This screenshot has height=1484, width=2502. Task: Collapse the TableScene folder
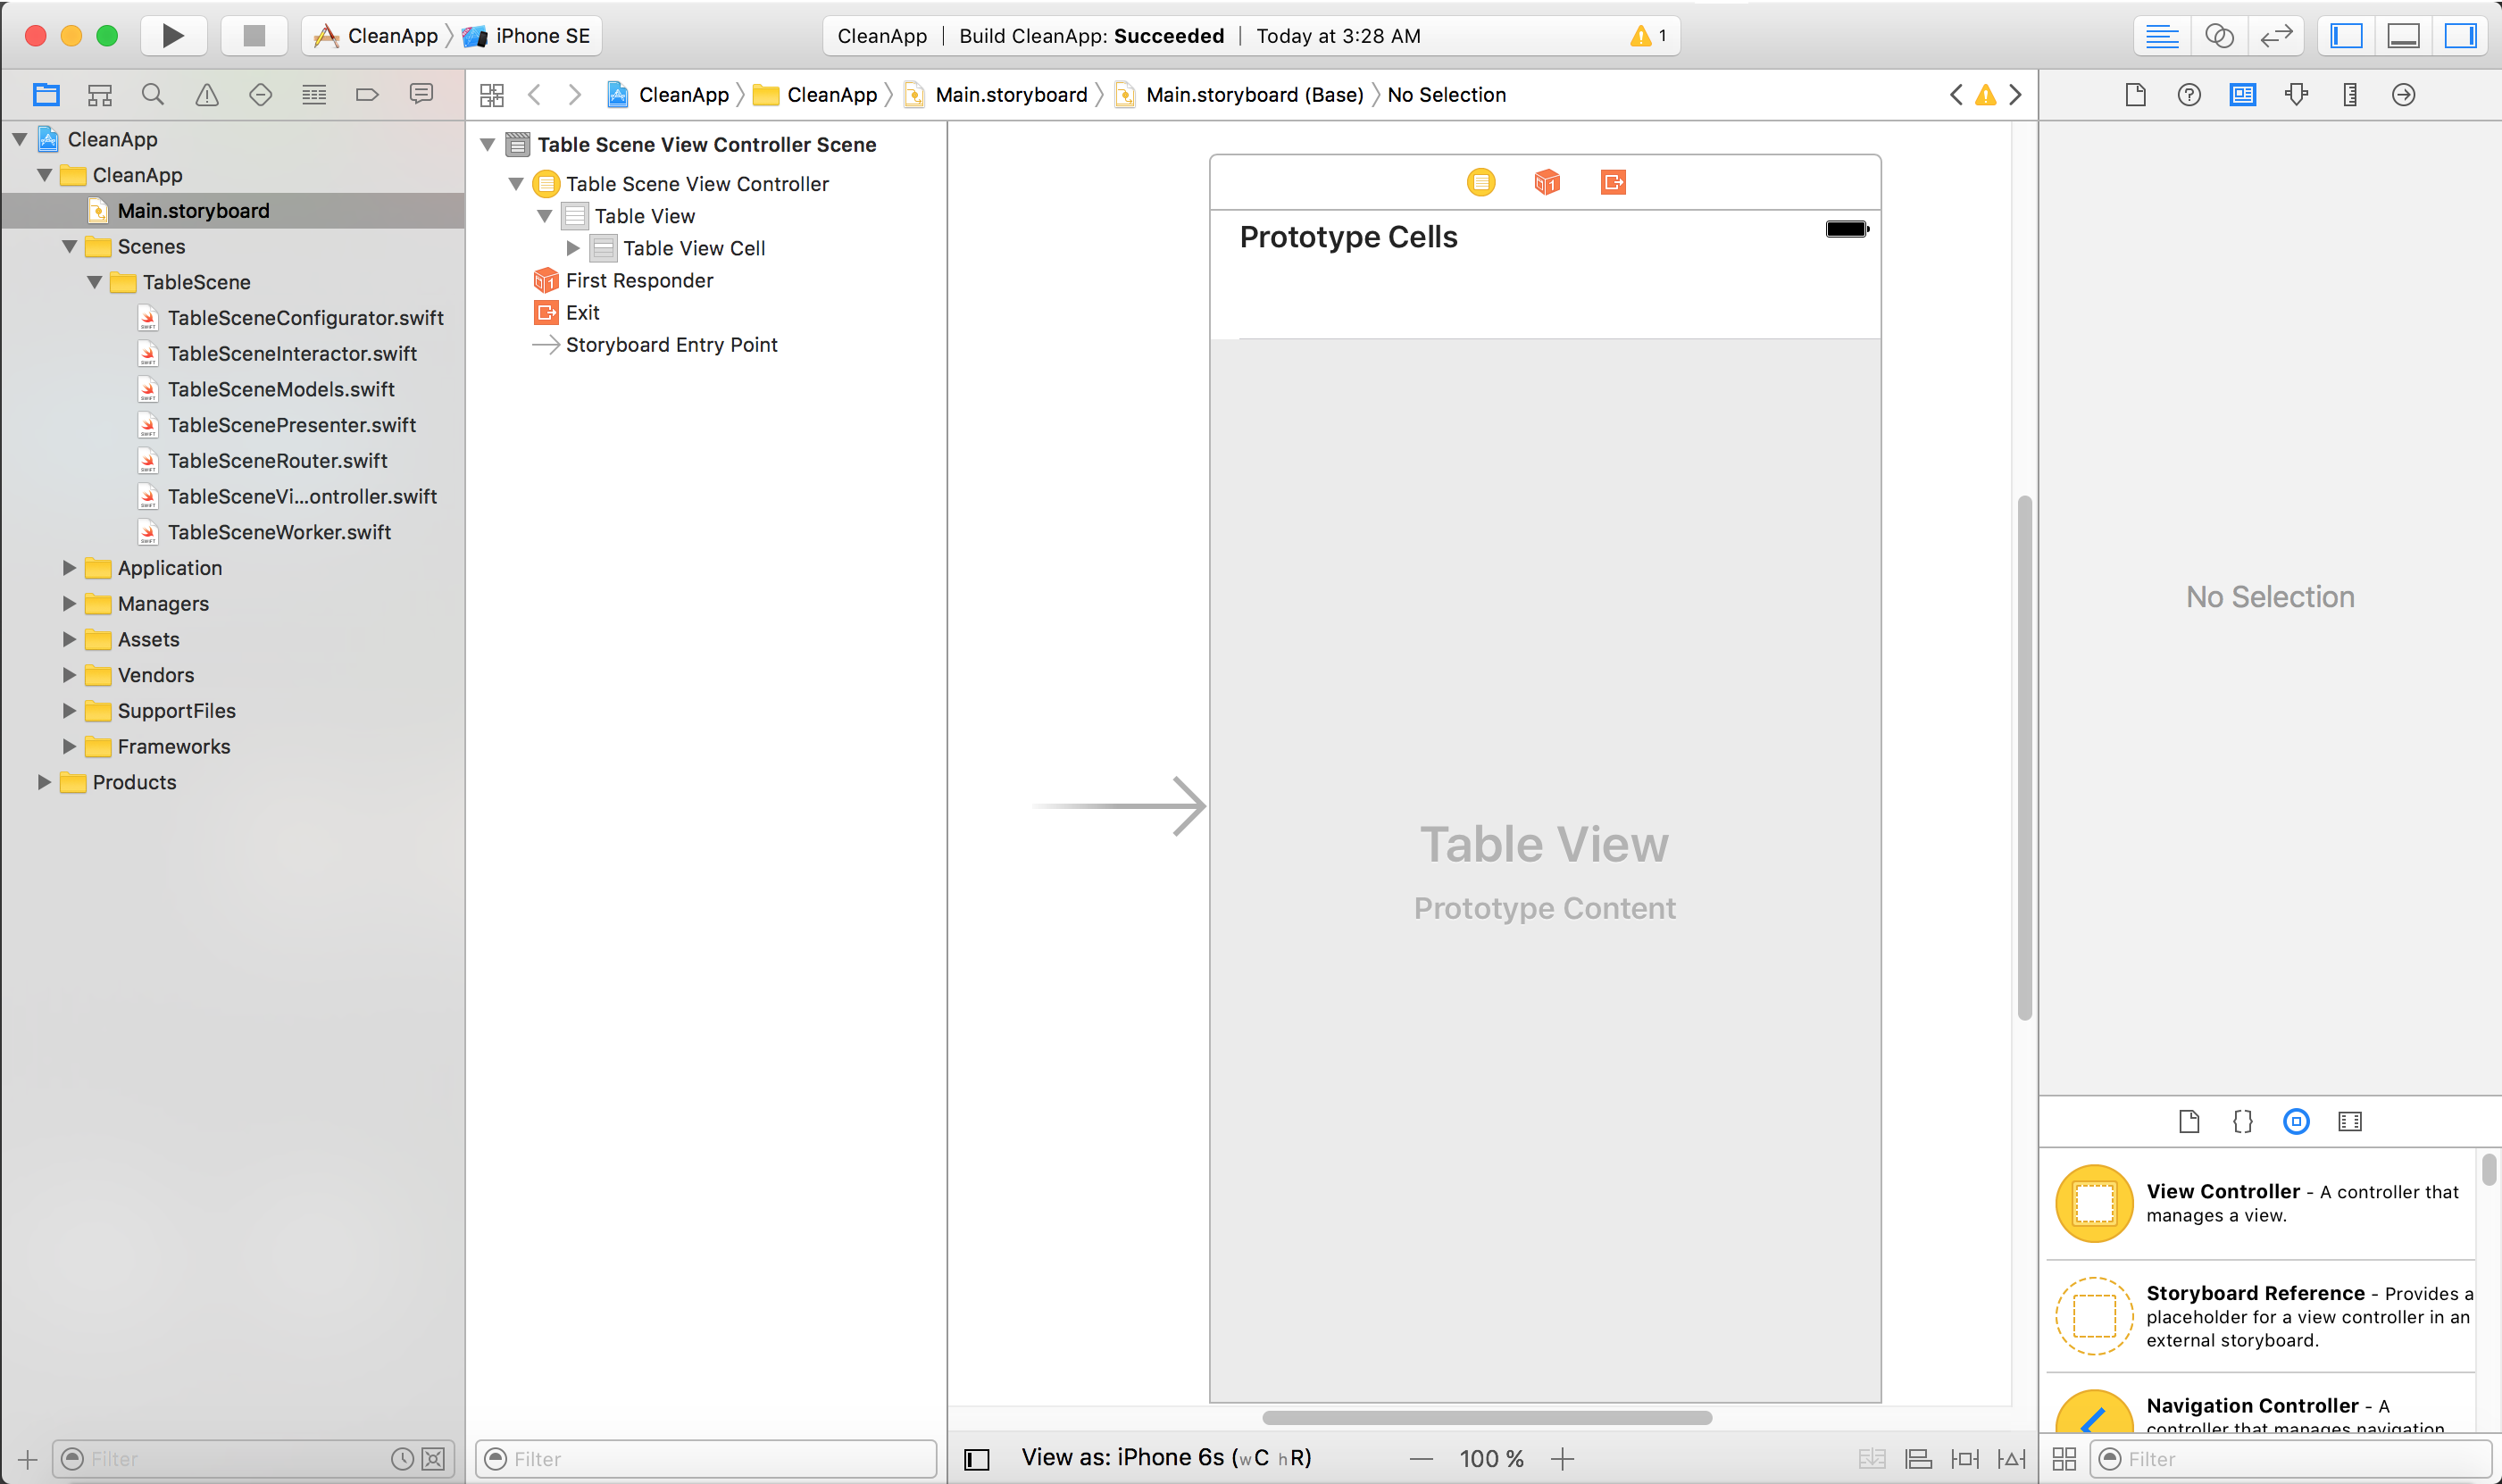[94, 282]
